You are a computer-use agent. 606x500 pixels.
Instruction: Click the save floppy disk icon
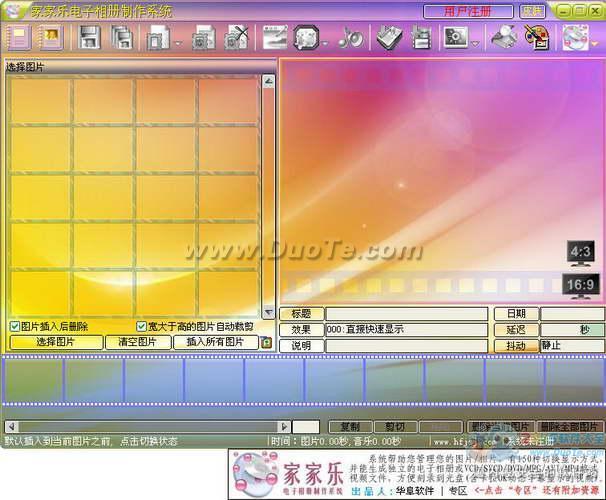click(x=89, y=37)
